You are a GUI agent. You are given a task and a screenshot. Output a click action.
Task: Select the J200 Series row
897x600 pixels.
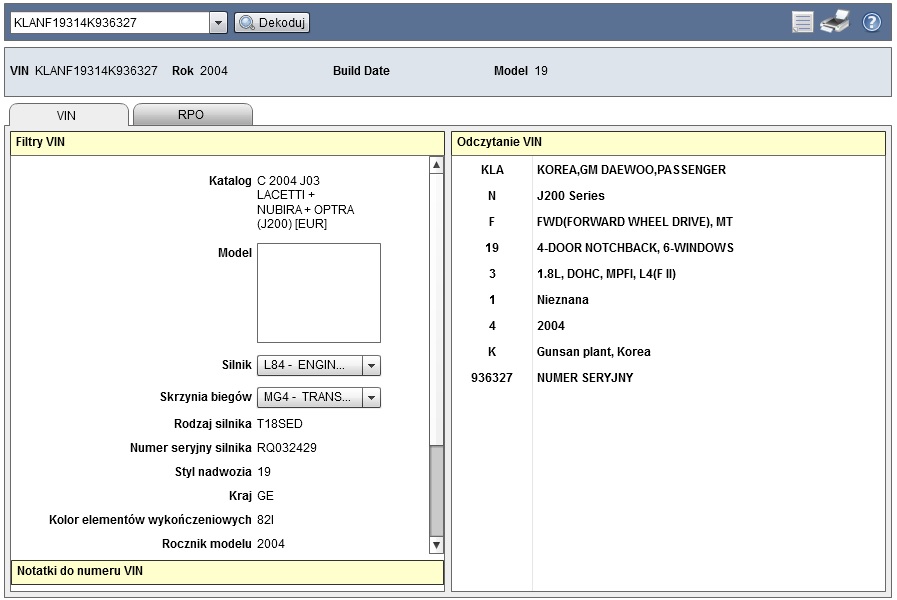(570, 196)
